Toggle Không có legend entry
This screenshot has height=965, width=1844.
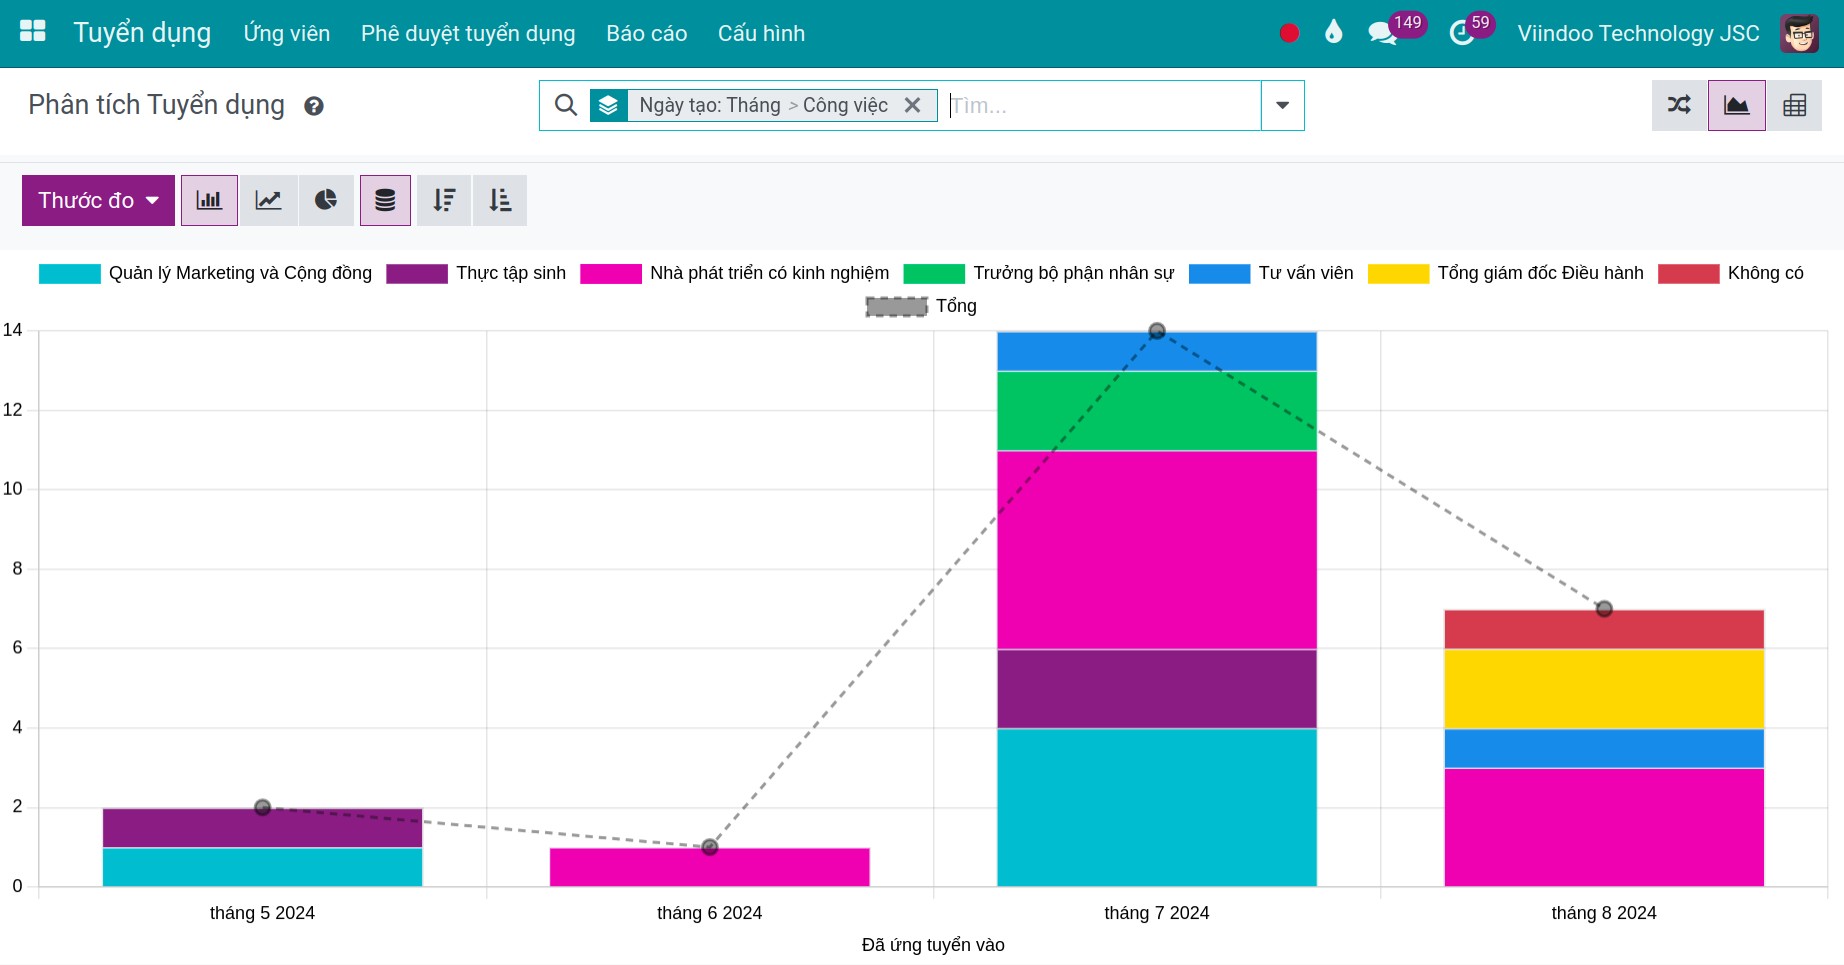pyautogui.click(x=1731, y=273)
